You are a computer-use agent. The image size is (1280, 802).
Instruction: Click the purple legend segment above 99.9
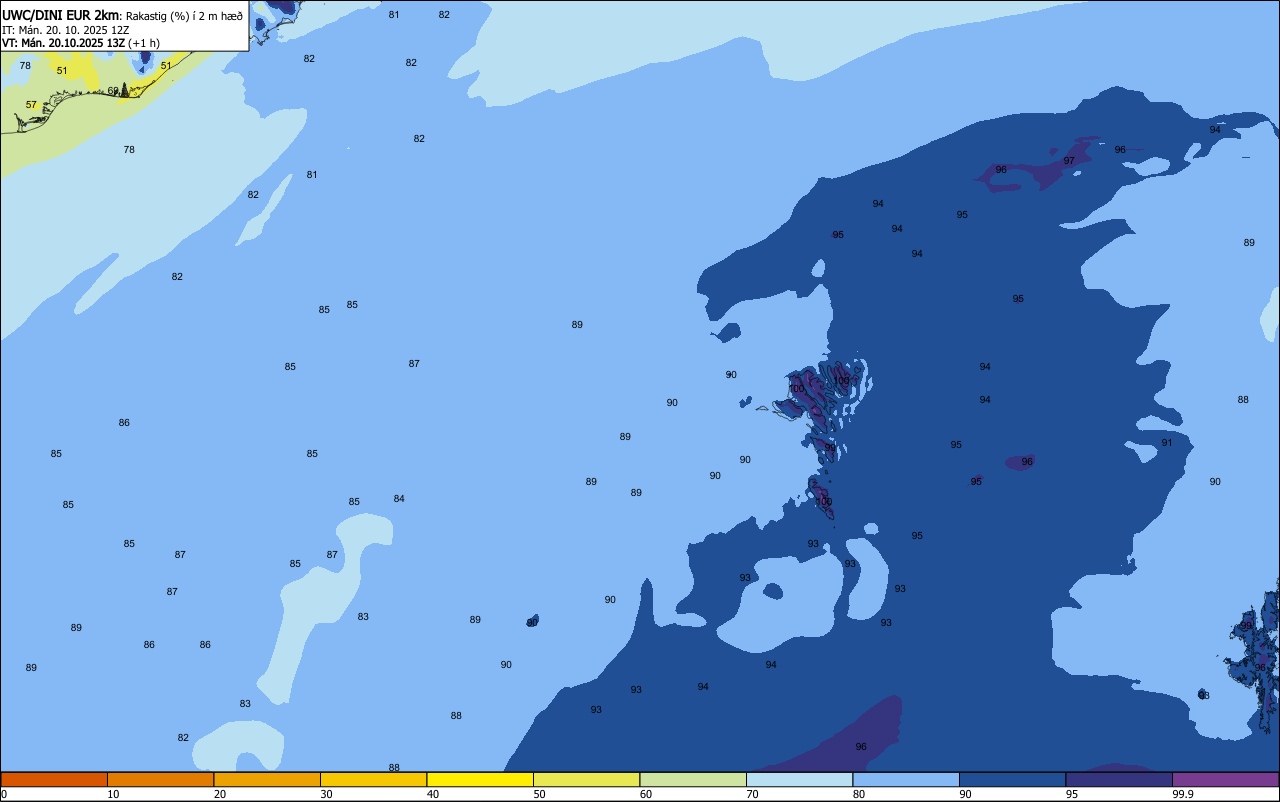pos(1225,779)
